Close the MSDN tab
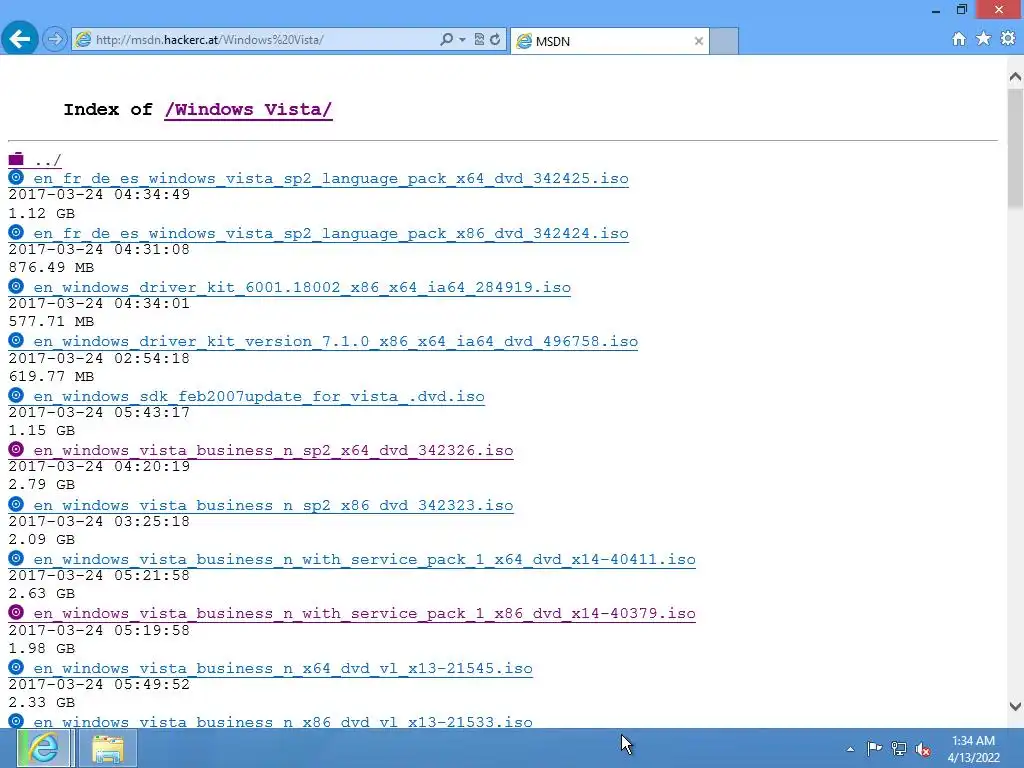Viewport: 1024px width, 768px height. tap(699, 41)
